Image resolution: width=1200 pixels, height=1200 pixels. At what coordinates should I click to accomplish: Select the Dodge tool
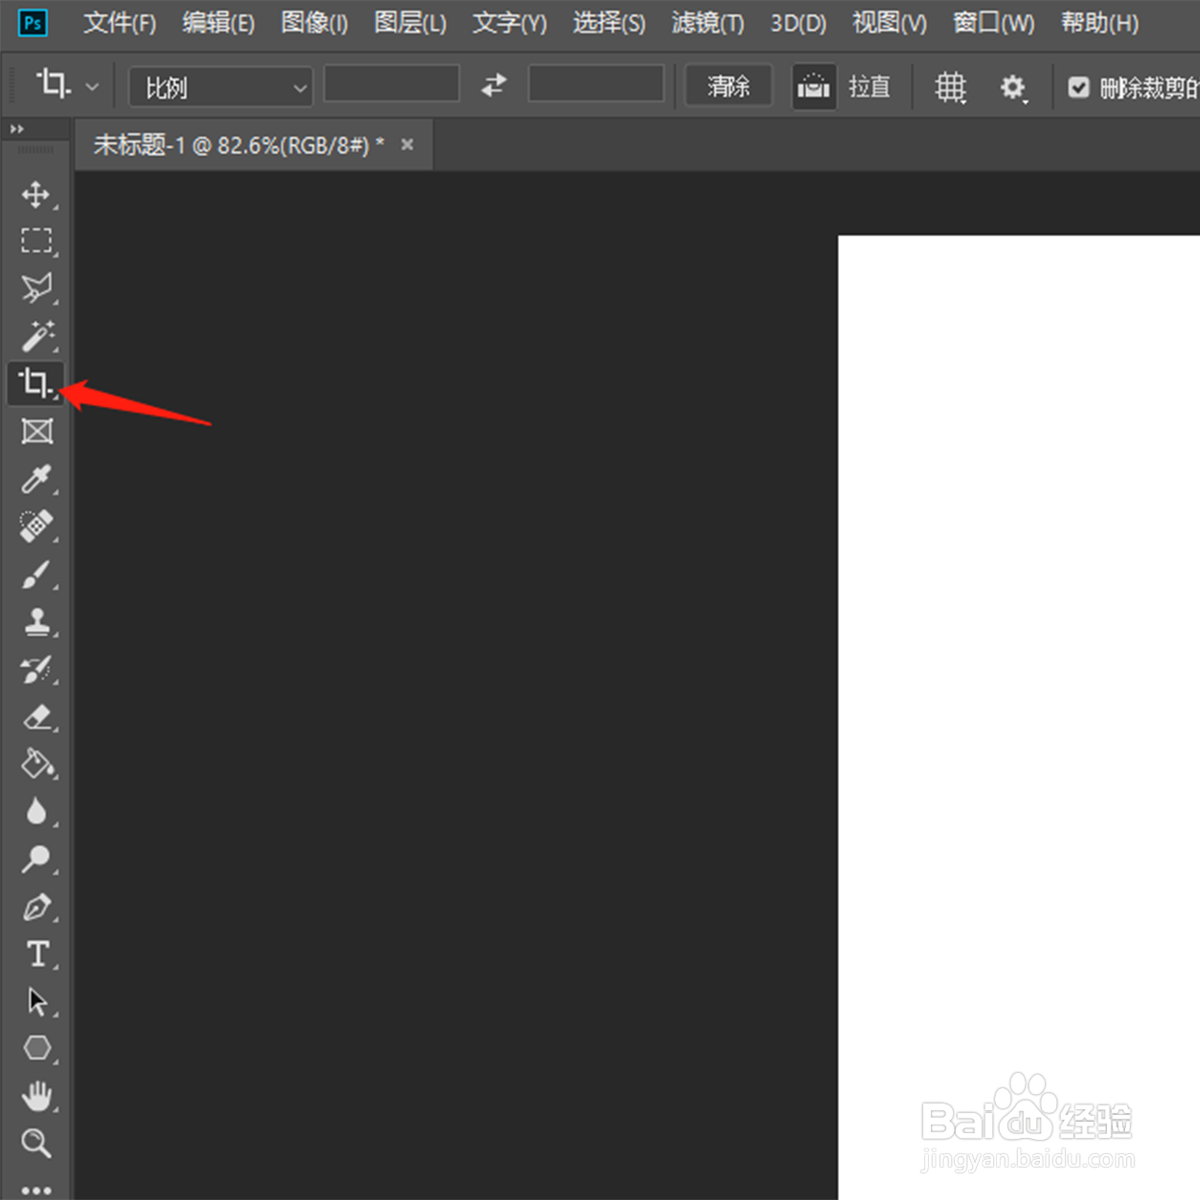(x=37, y=859)
